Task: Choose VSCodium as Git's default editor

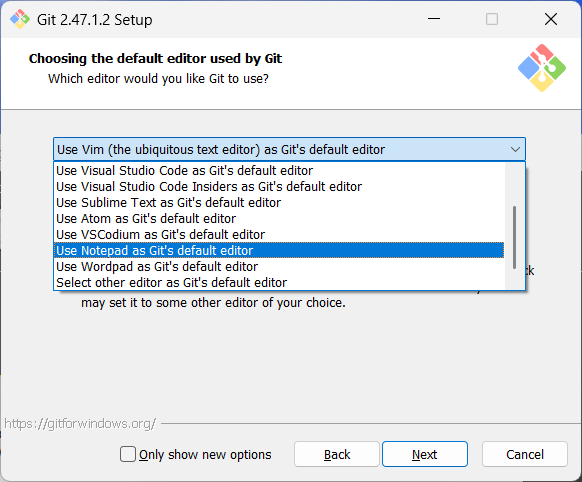Action: coord(279,235)
